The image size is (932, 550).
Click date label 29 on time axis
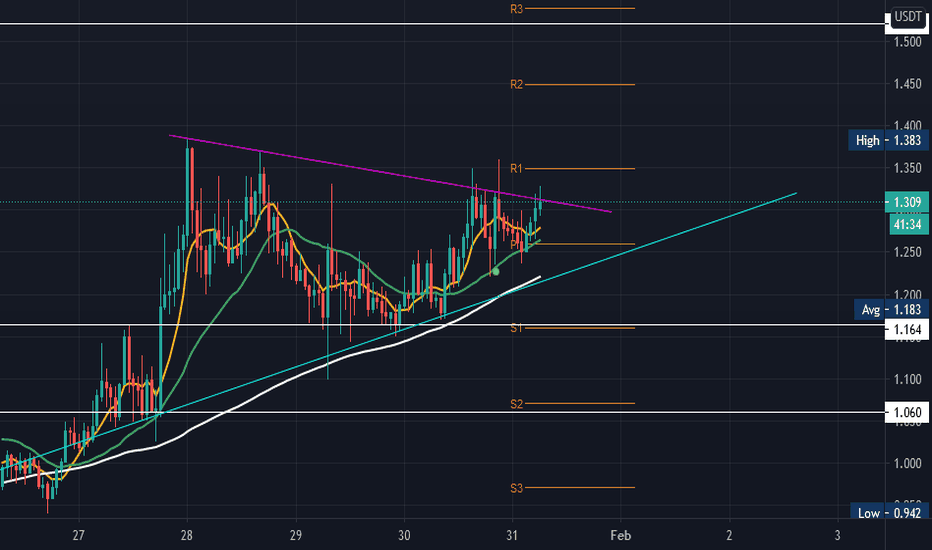[x=295, y=535]
